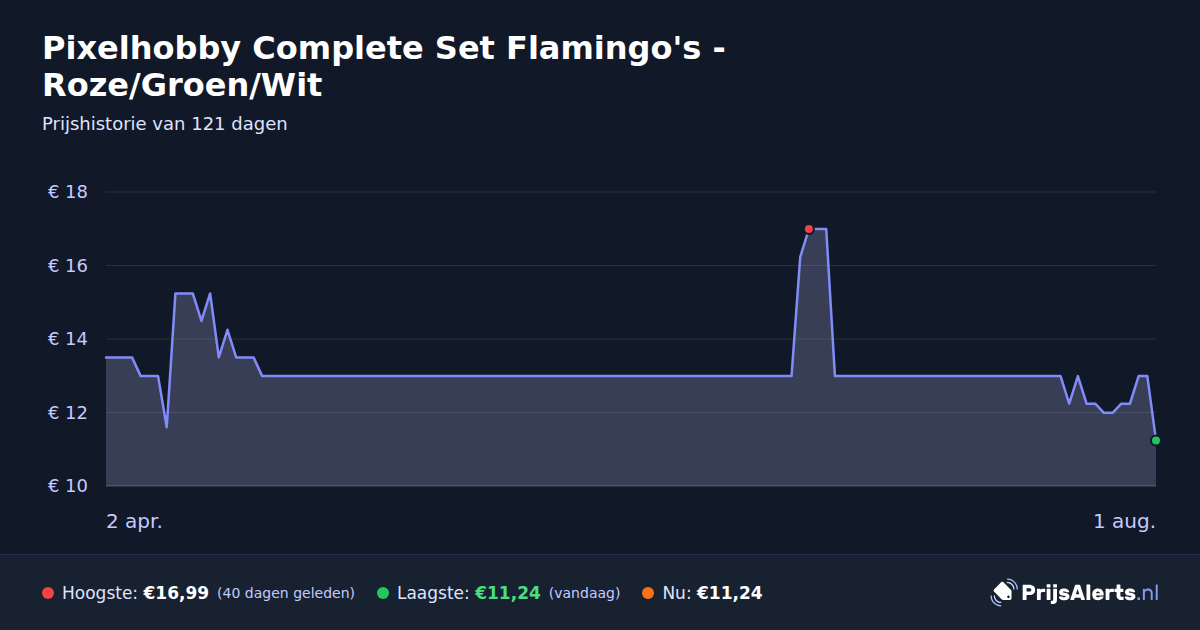The image size is (1200, 630).
Task: Click the orange Nu legend dot
Action: pyautogui.click(x=648, y=593)
